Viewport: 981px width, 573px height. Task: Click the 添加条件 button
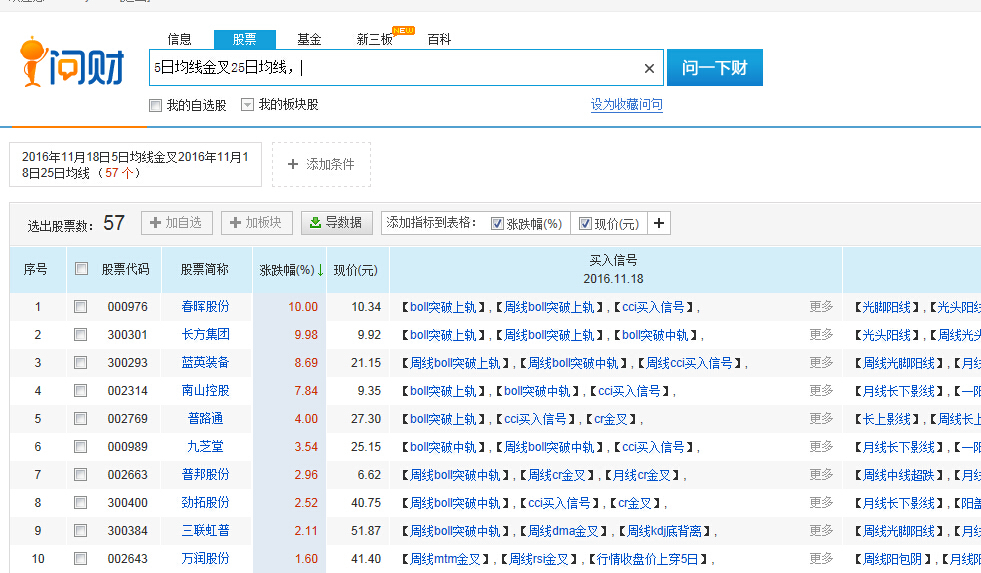point(322,165)
